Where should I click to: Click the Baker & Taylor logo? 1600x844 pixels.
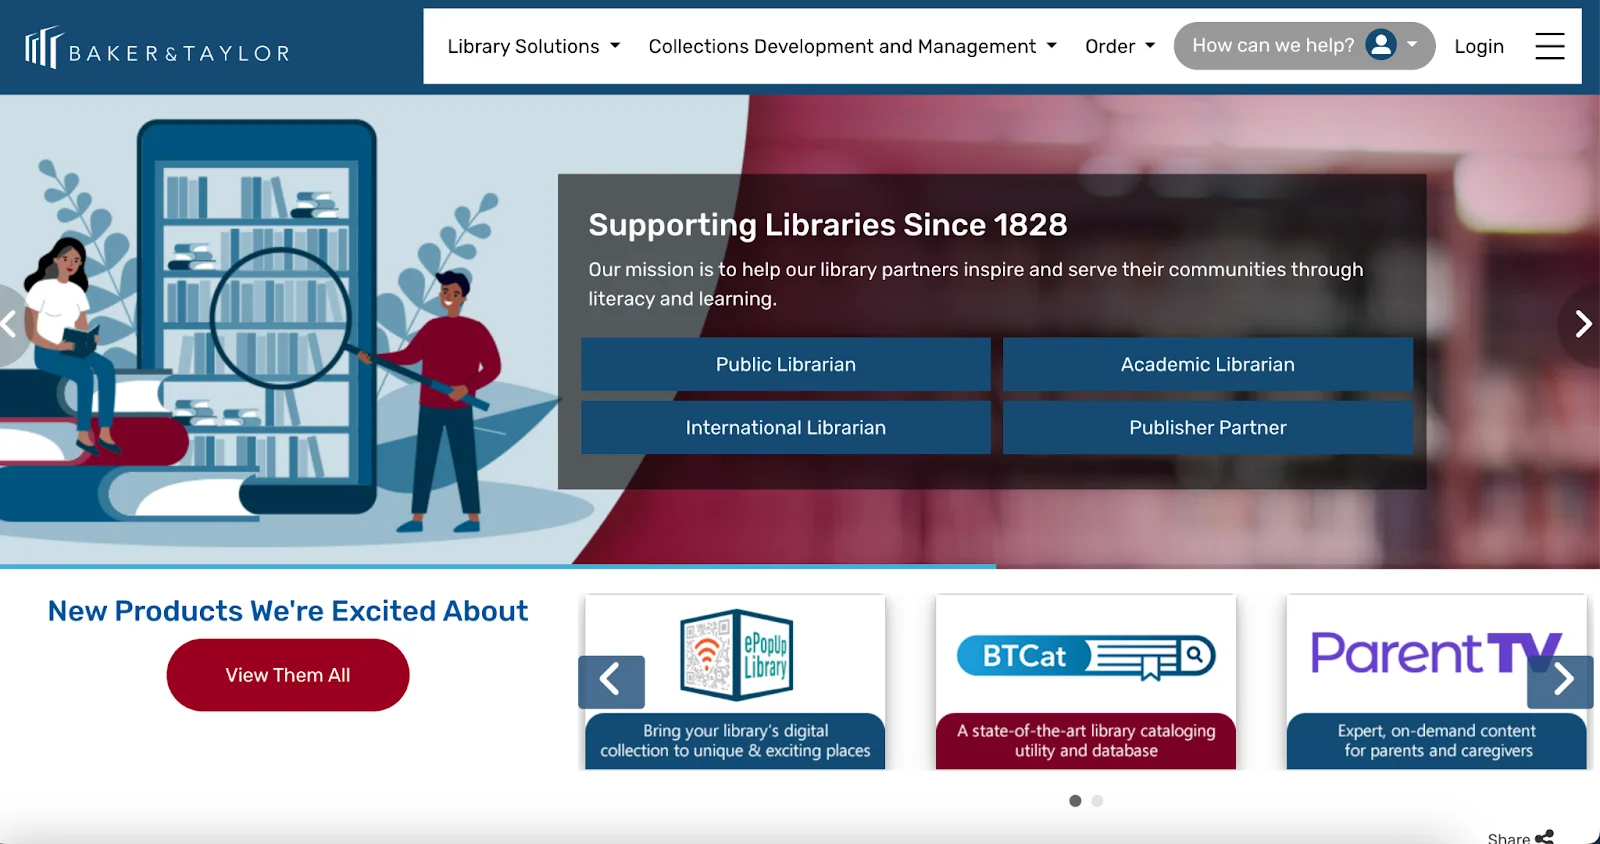tap(157, 48)
